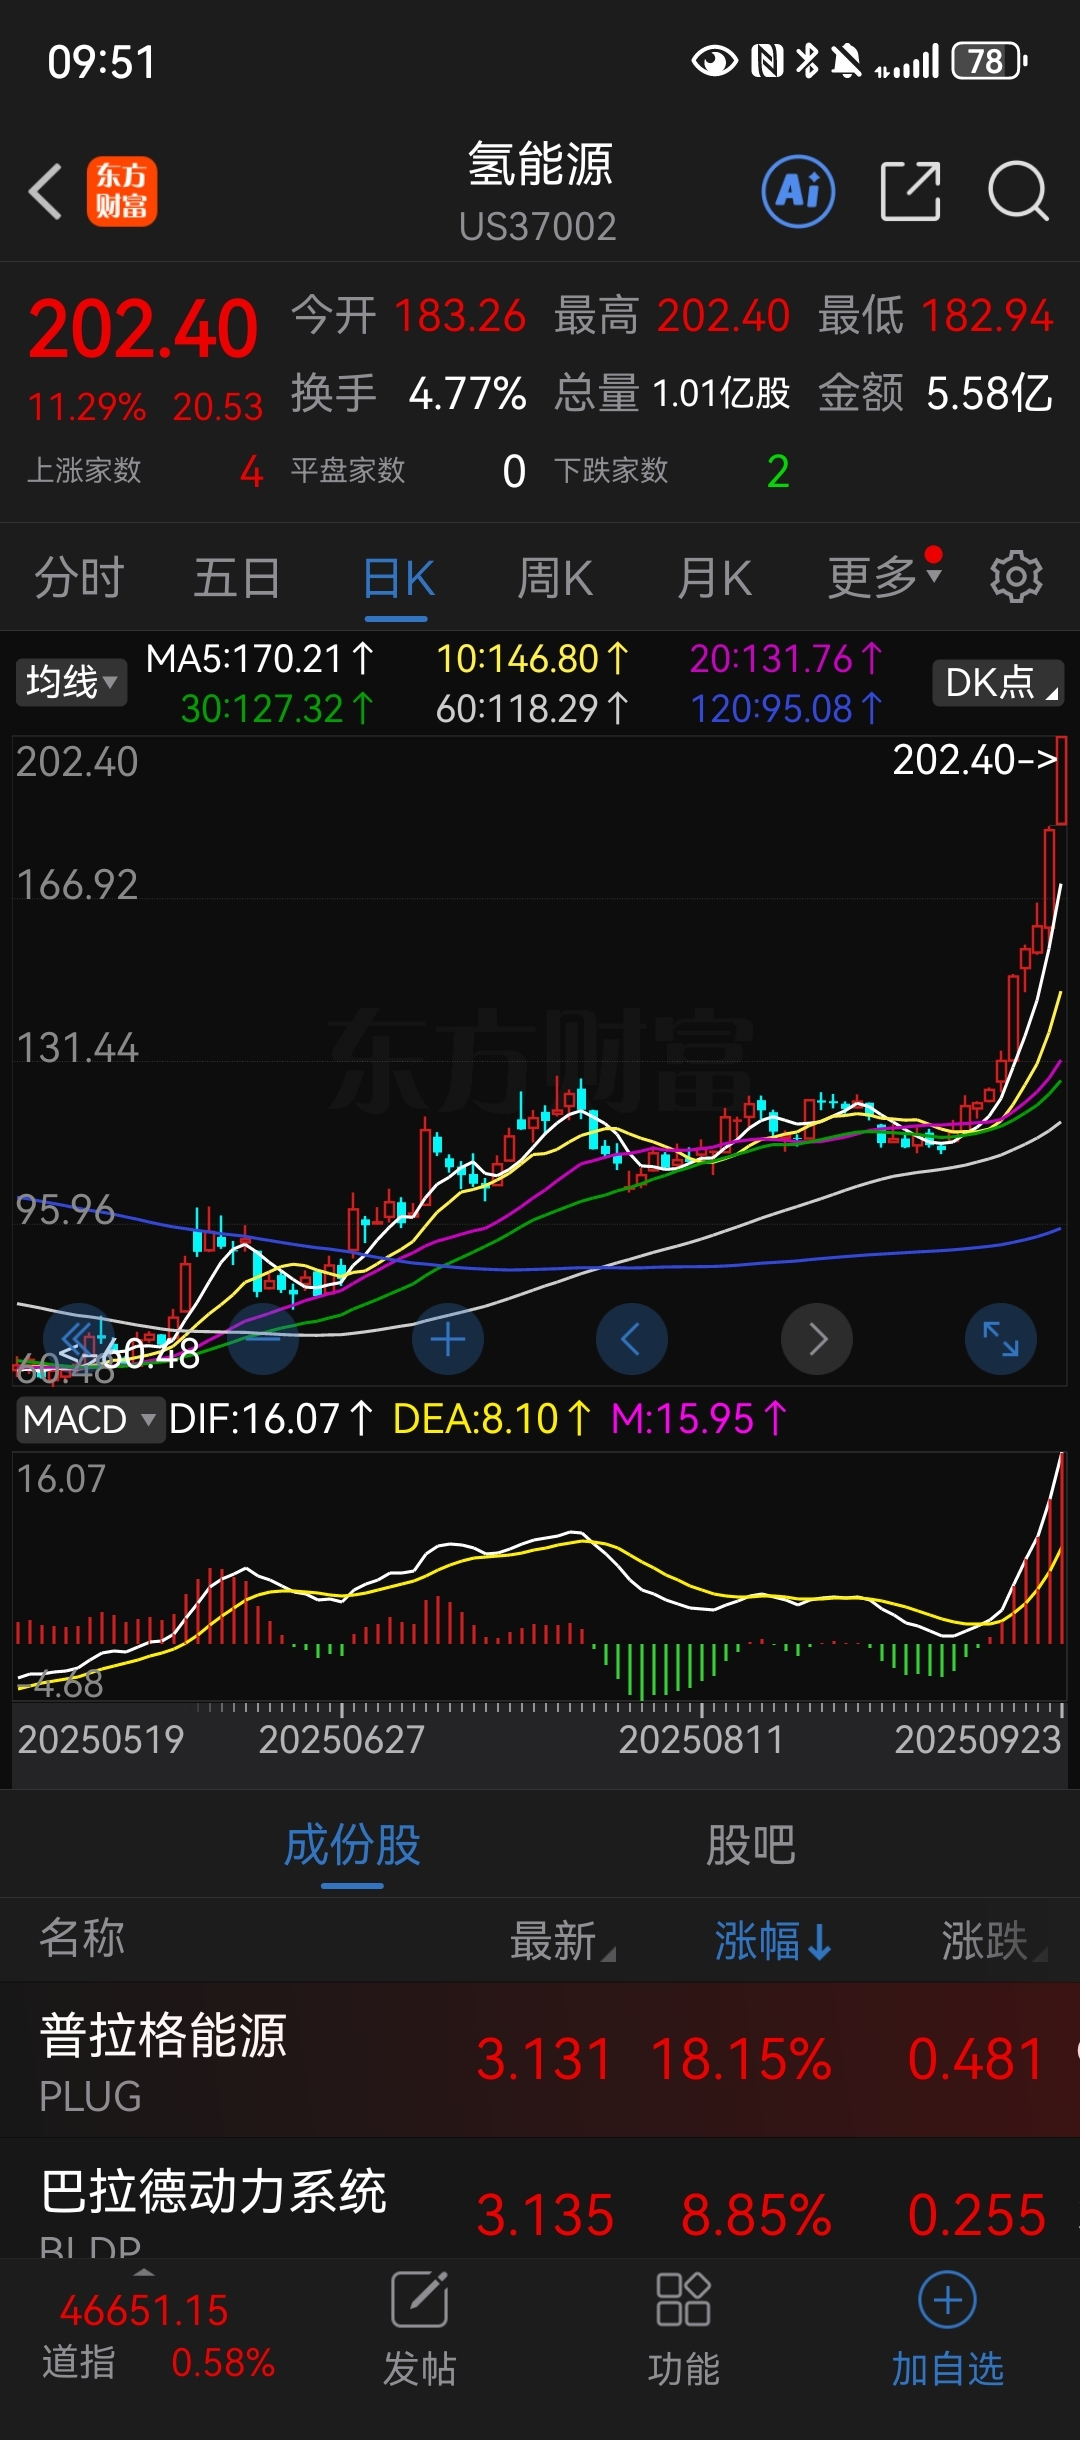The width and height of the screenshot is (1080, 2440).
Task: Tap the 30:127.32 moving average value
Action: coord(277,709)
